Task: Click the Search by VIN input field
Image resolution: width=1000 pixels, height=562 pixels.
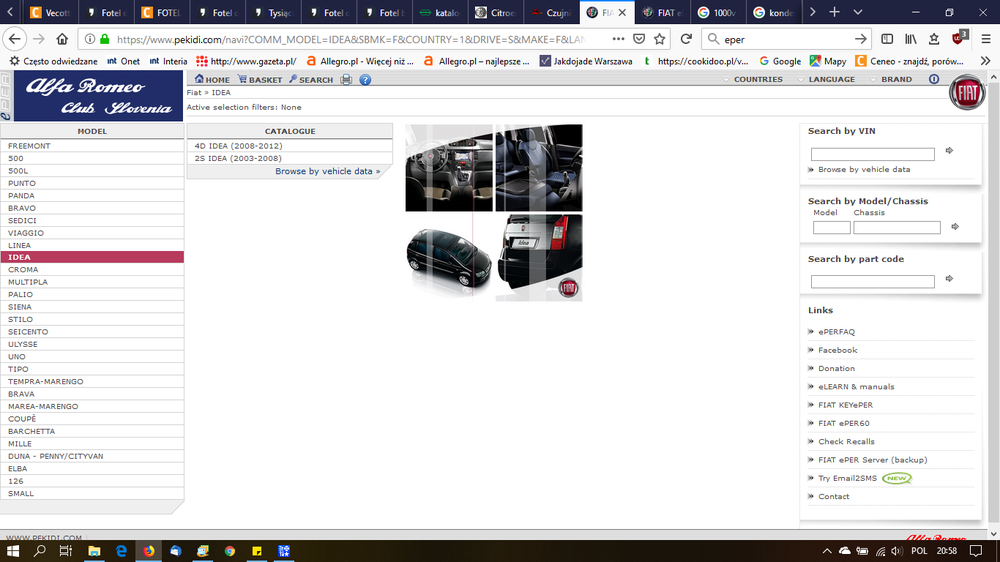Action: pos(872,154)
